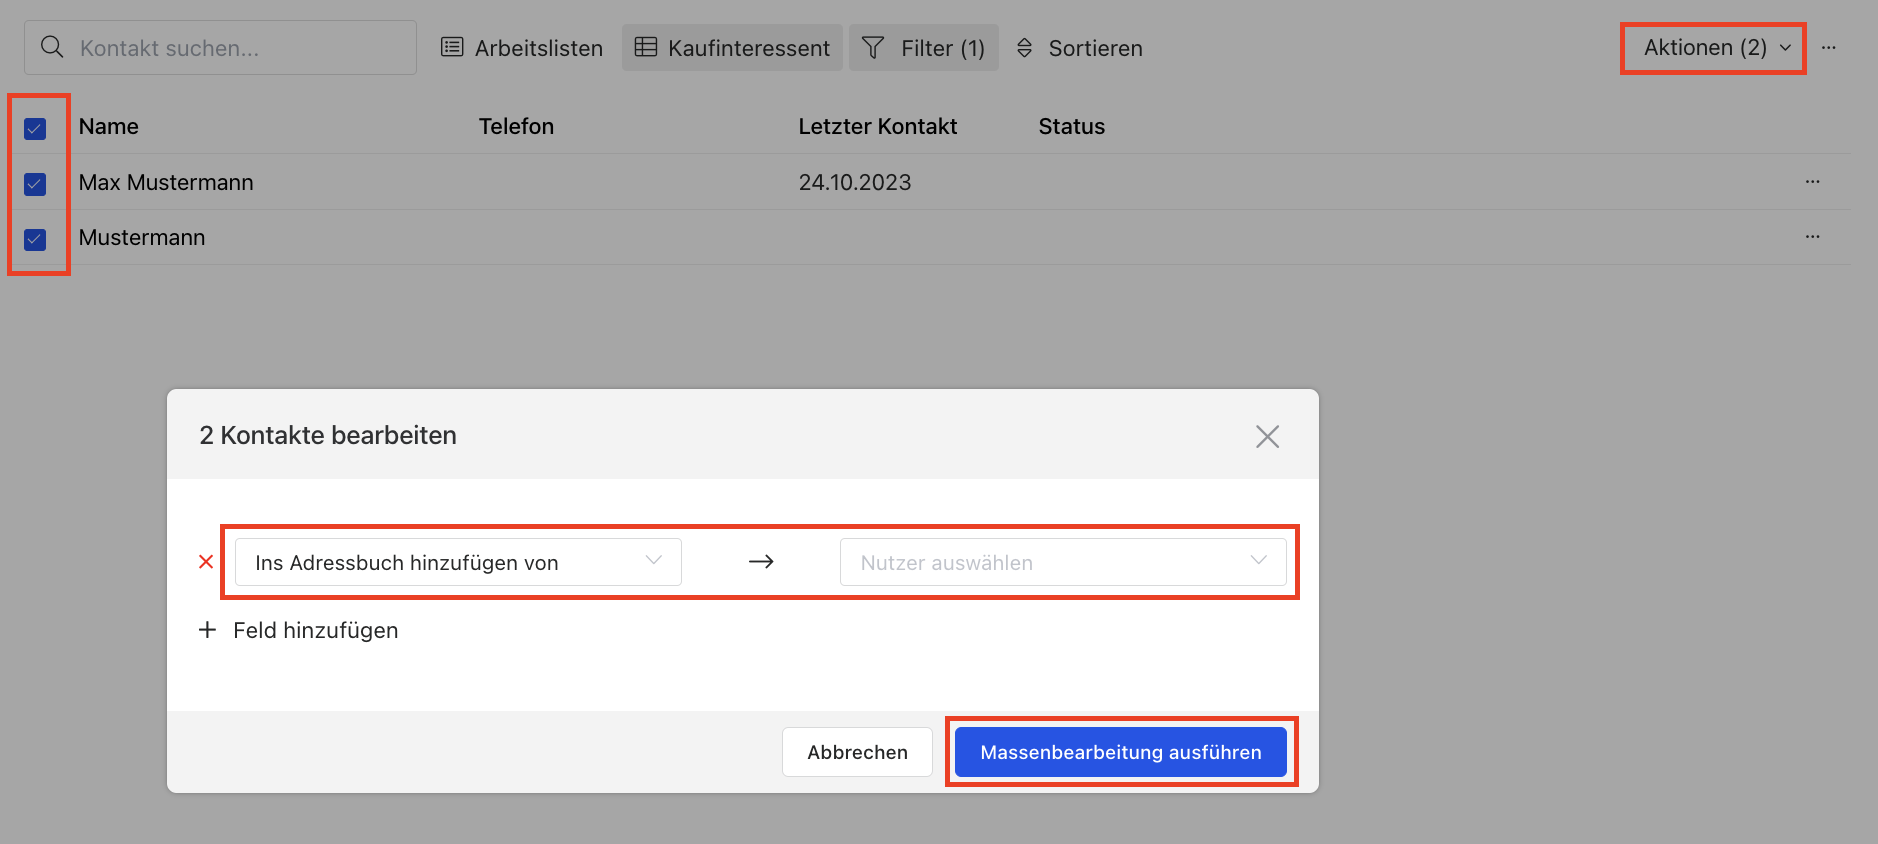This screenshot has width=1878, height=844.
Task: Expand the Aktionen (2) dropdown
Action: click(1714, 48)
